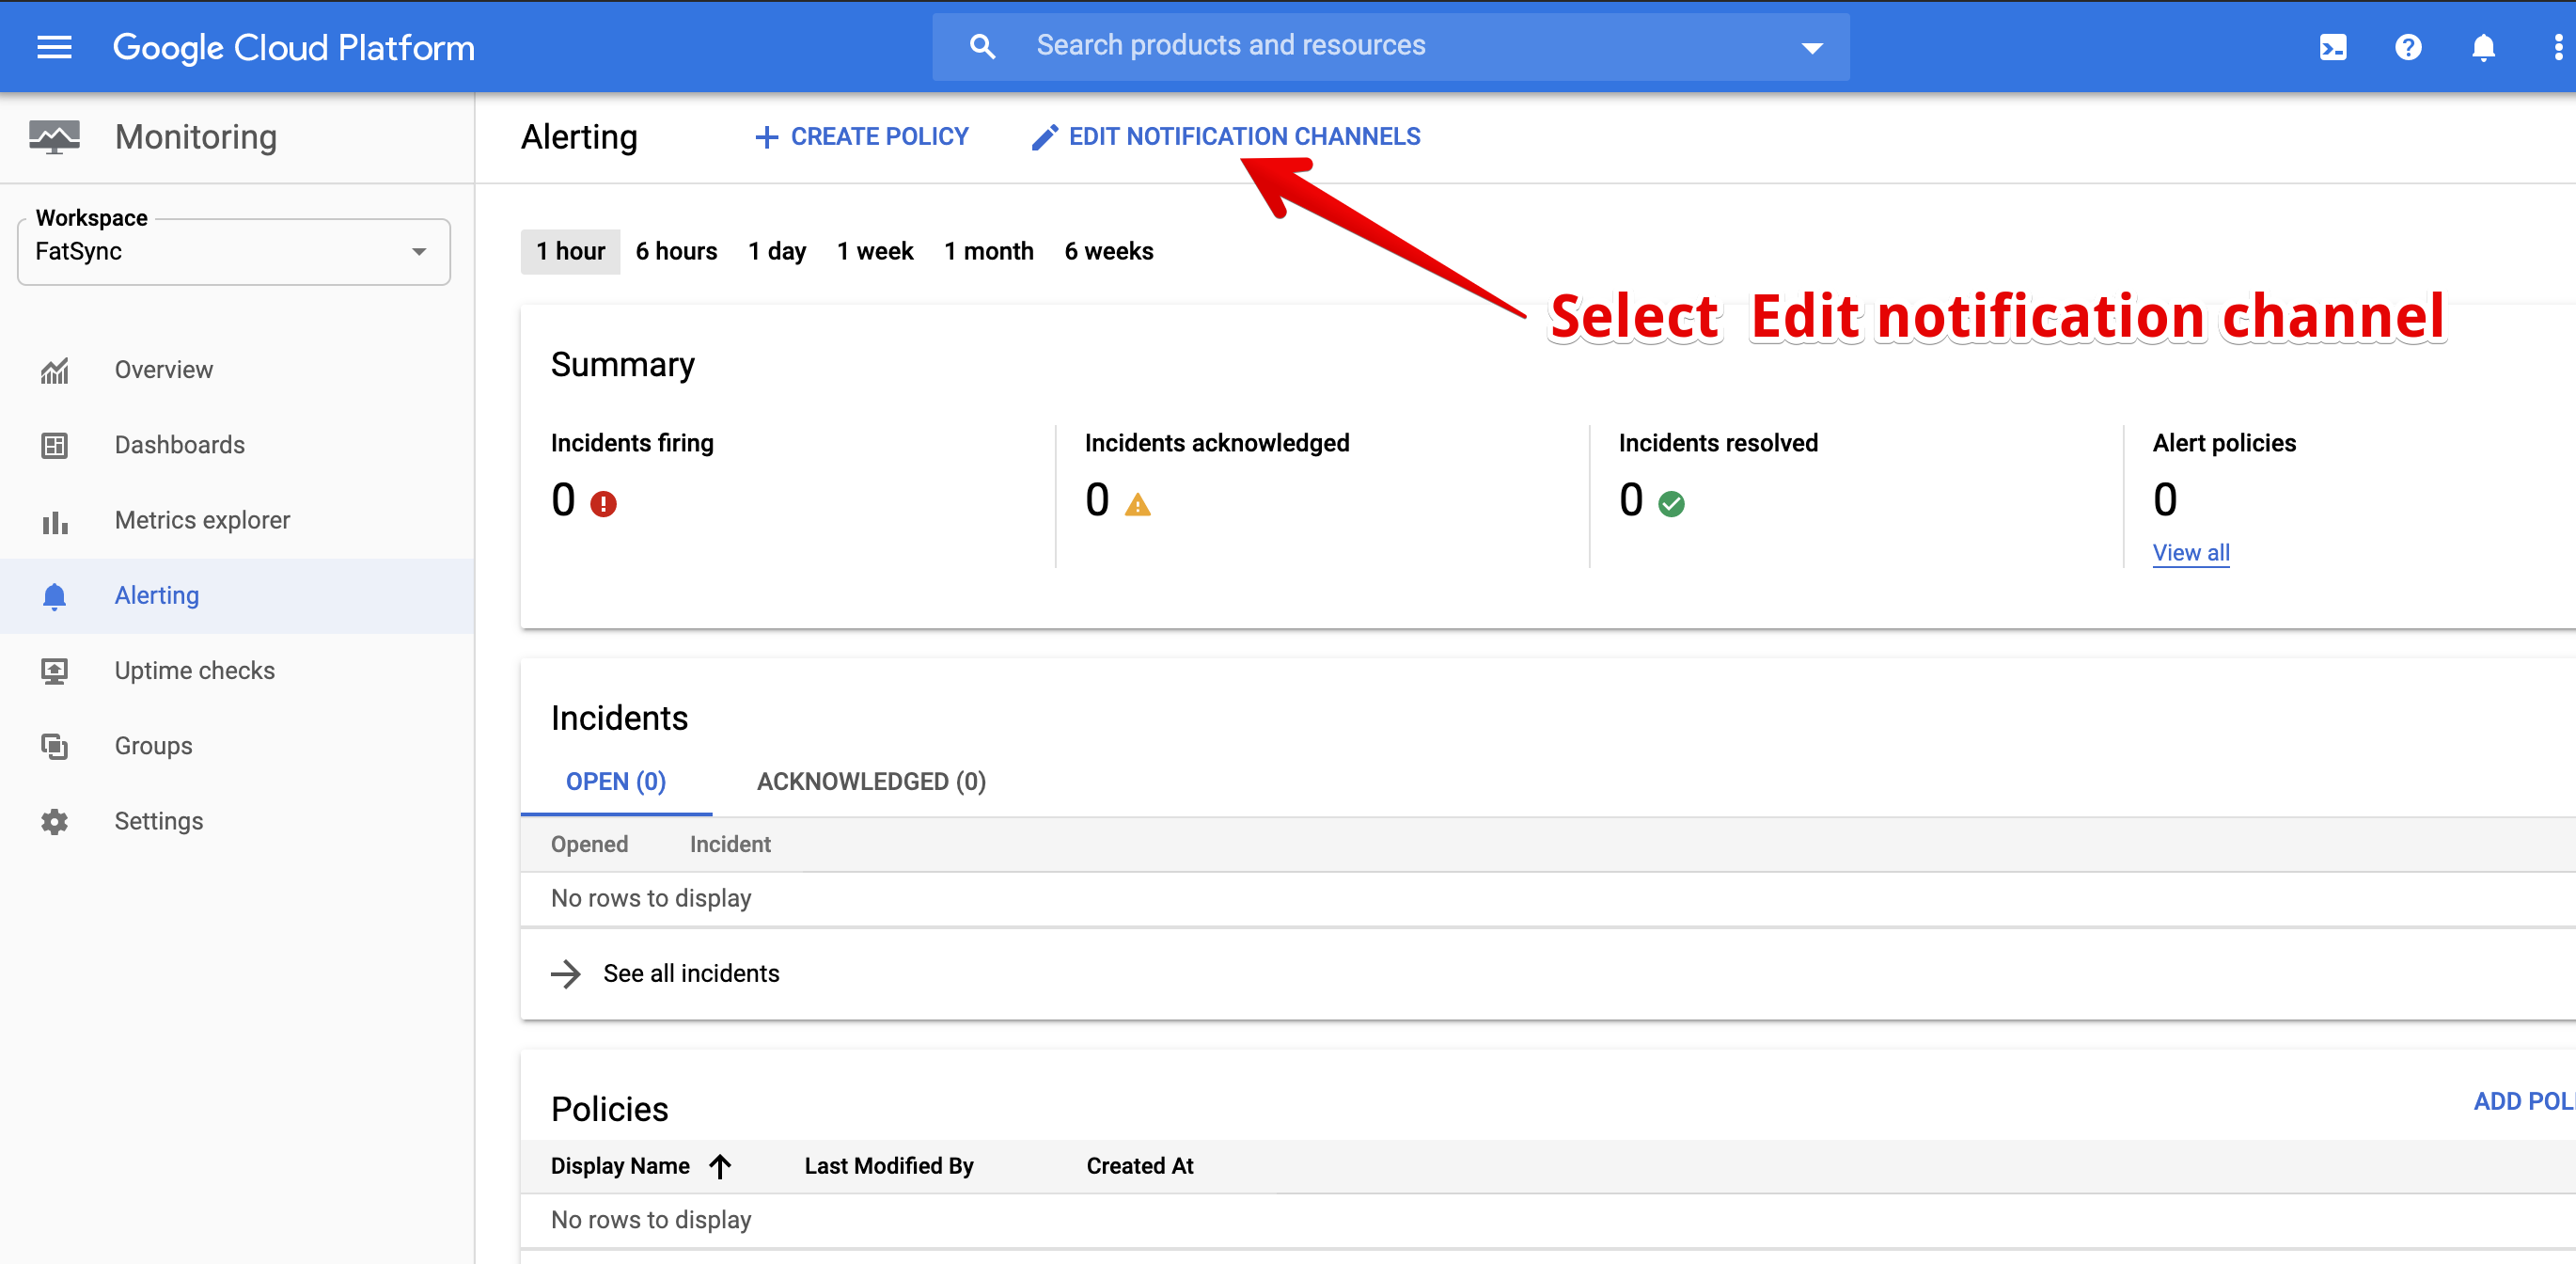Viewport: 2576px width, 1264px height.
Task: Click the Dashboards grid icon
Action: click(54, 445)
